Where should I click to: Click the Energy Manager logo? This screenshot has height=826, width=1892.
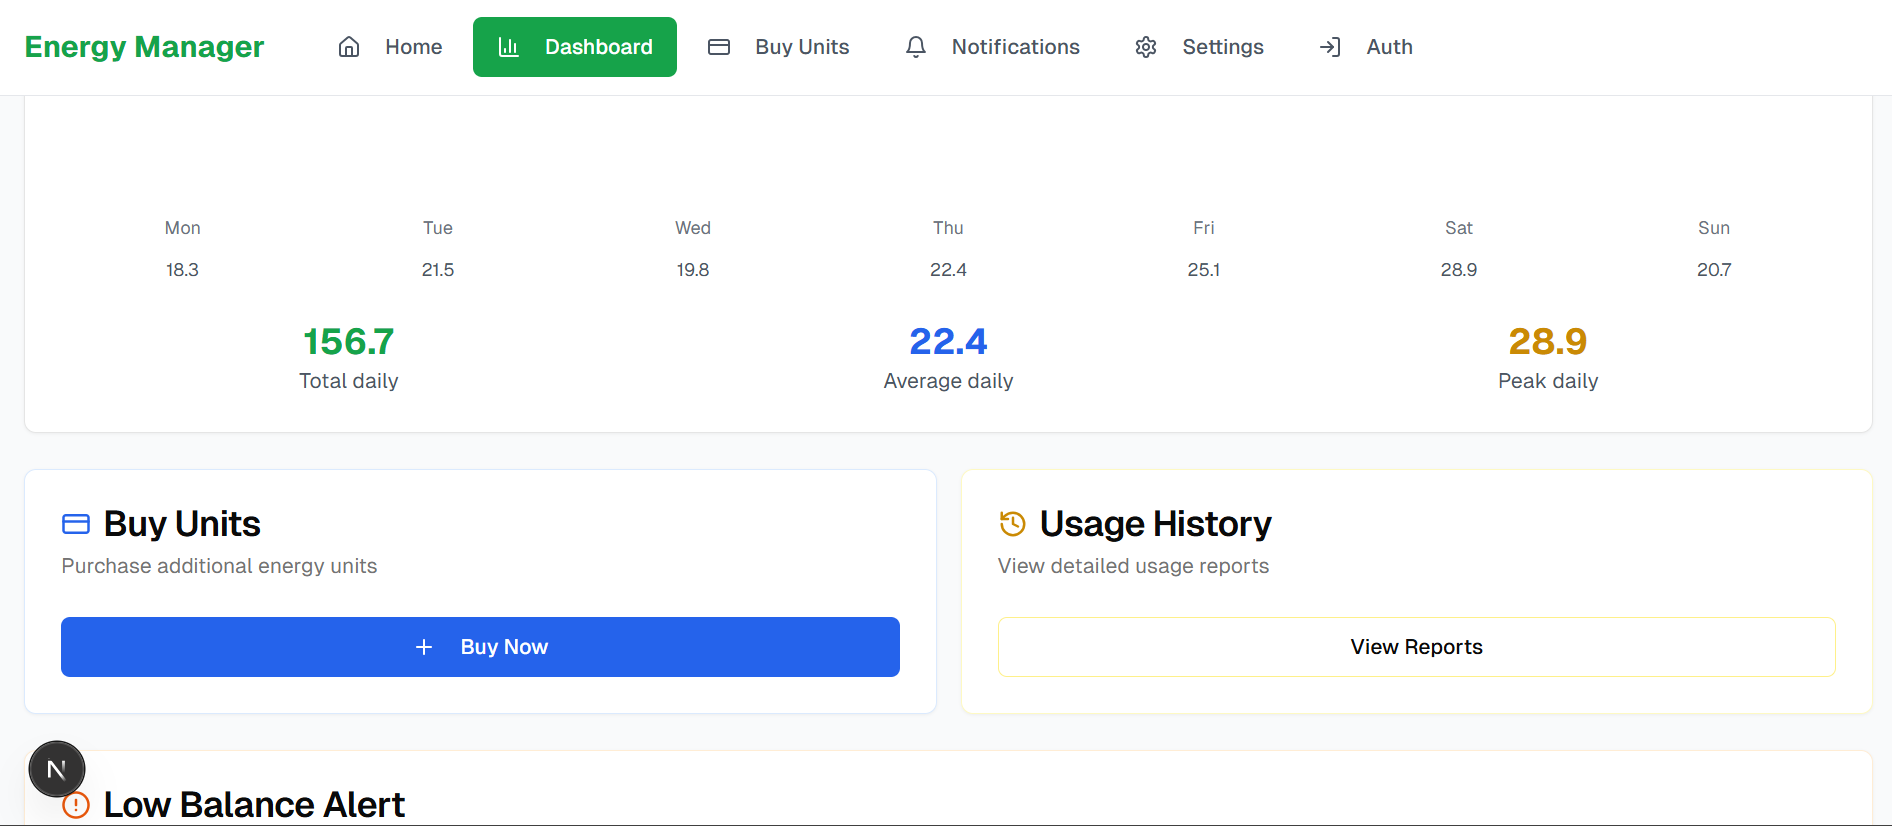pos(144,47)
